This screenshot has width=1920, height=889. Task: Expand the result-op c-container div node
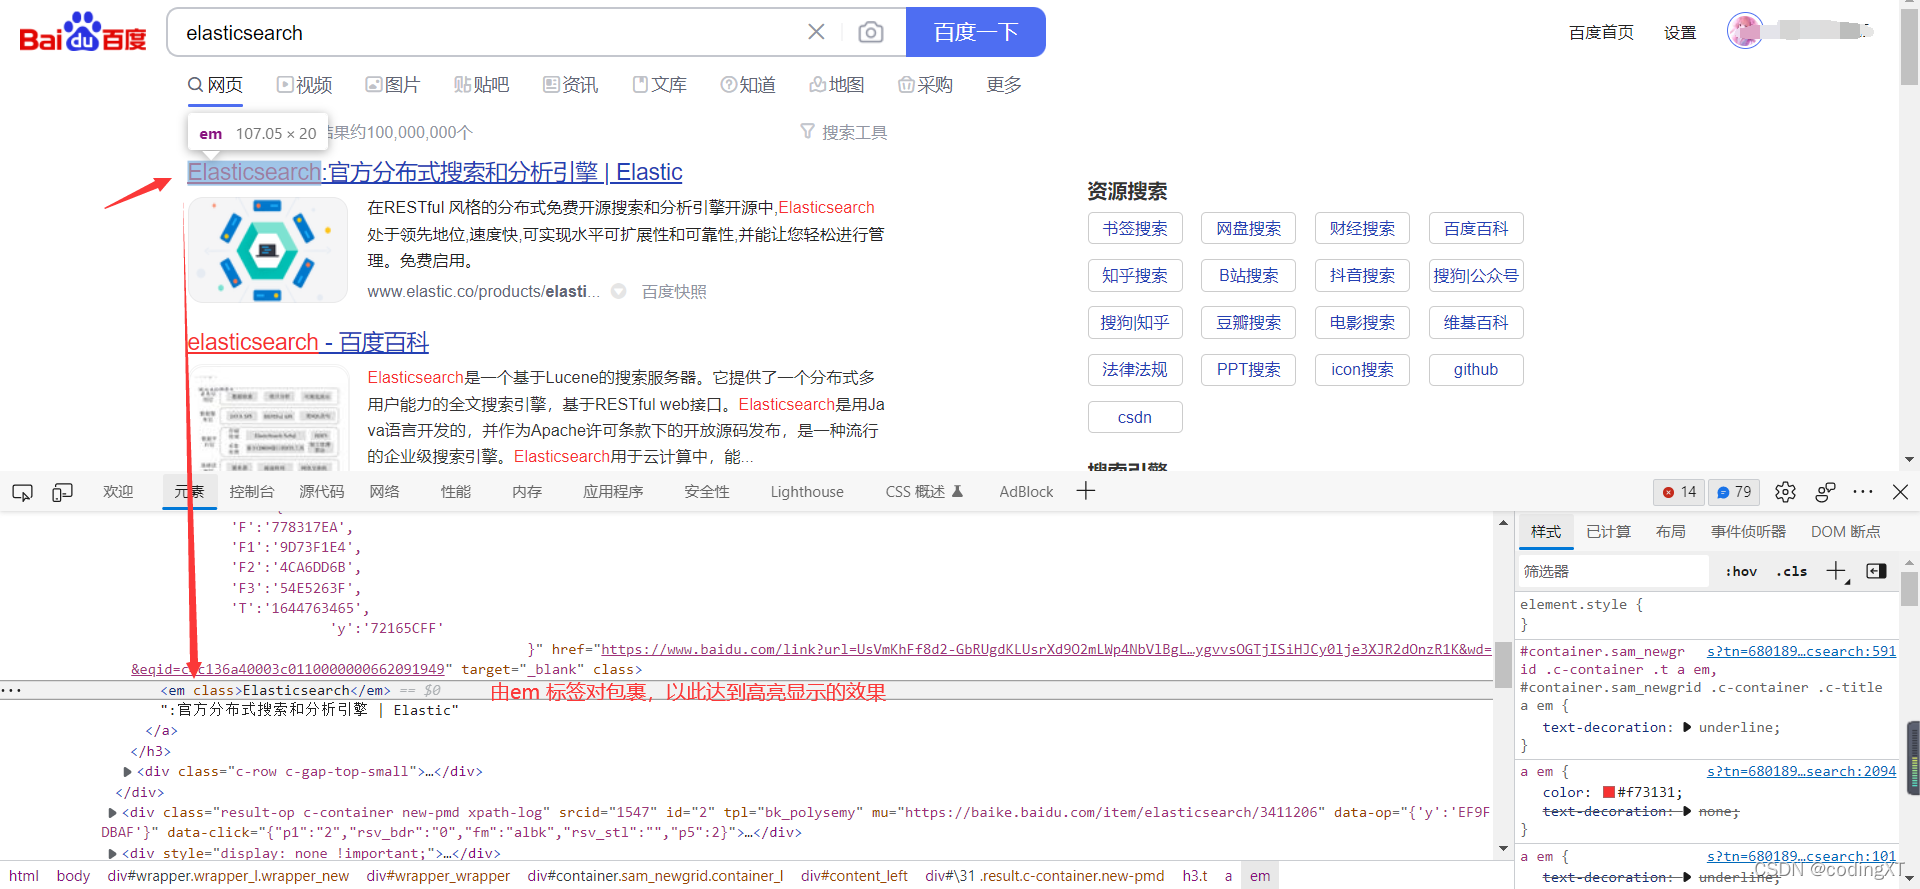(x=113, y=813)
